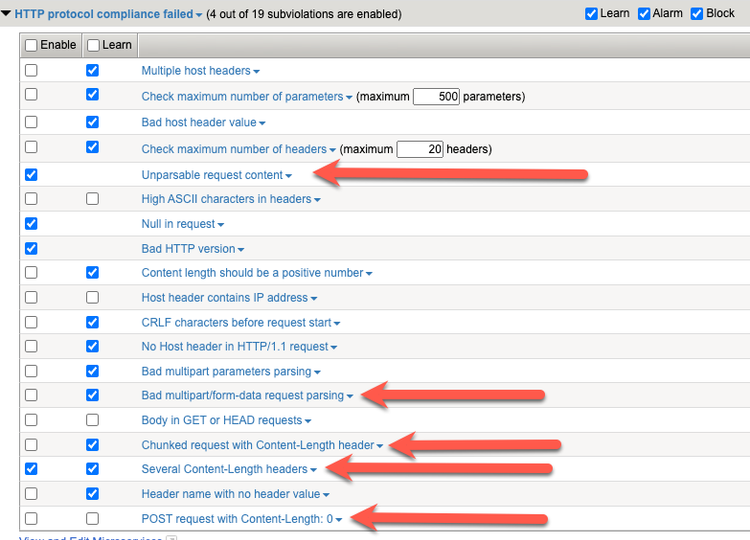Uncheck Learn for Several Content-Length headers
The width and height of the screenshot is (750, 540).
93,468
